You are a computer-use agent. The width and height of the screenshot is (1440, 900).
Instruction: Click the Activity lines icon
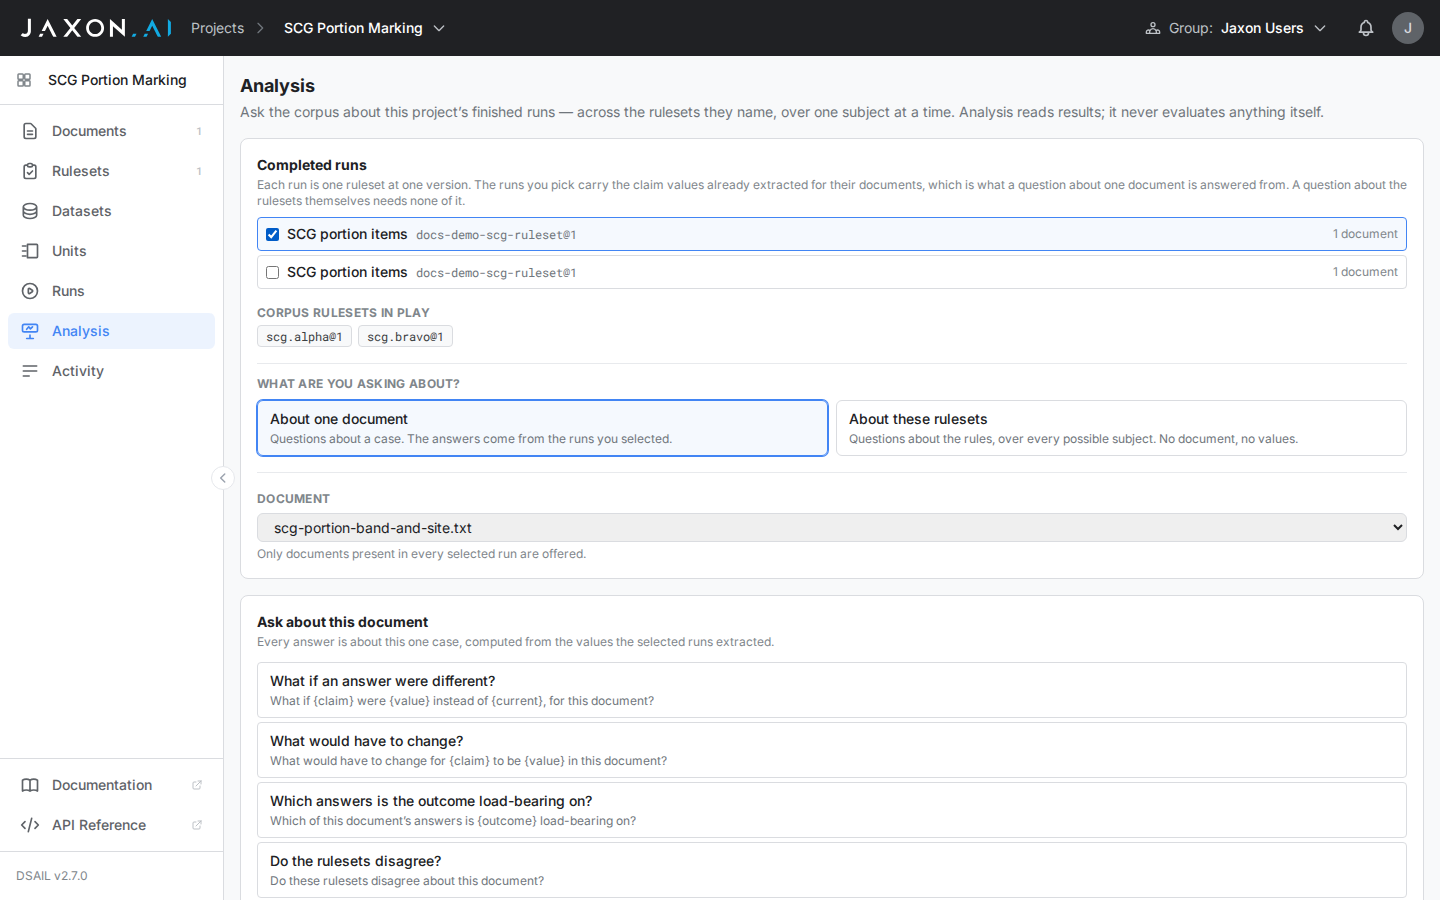click(x=30, y=371)
